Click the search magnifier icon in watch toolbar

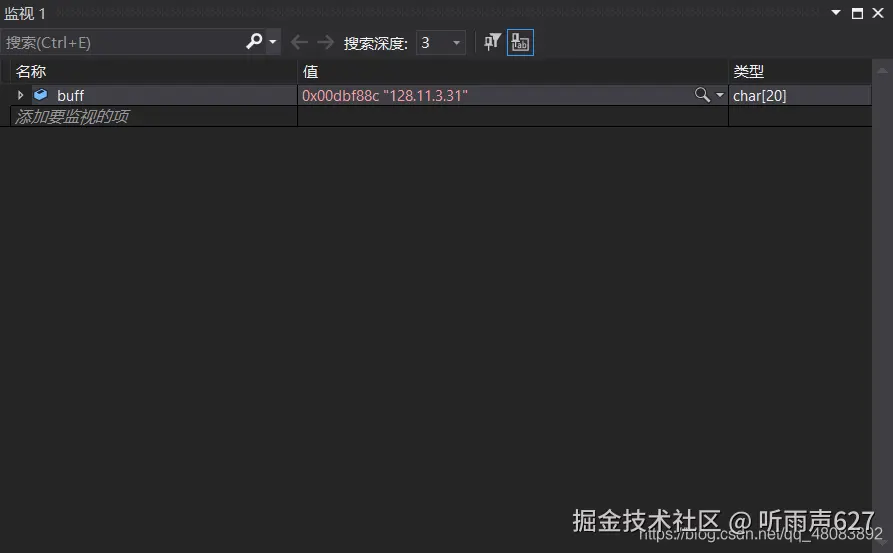(x=254, y=41)
